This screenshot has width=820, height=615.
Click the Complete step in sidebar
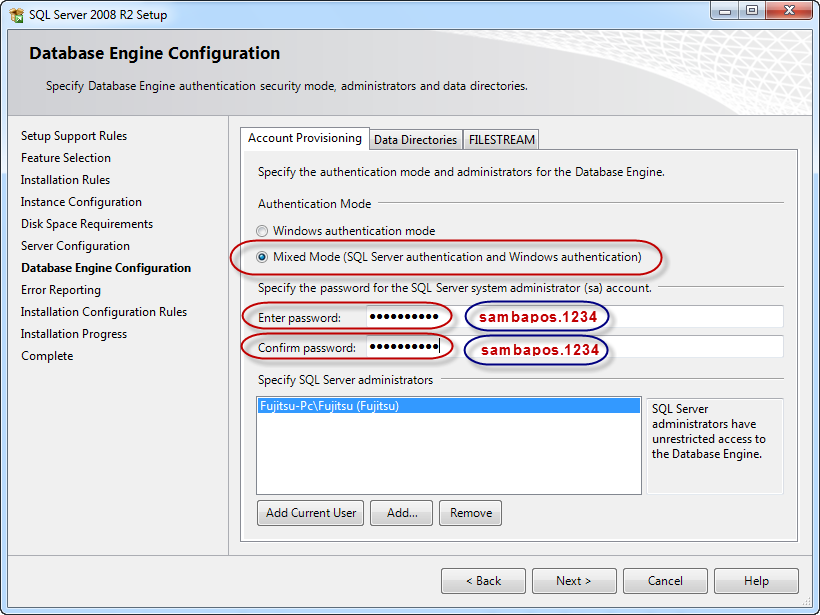pyautogui.click(x=47, y=356)
